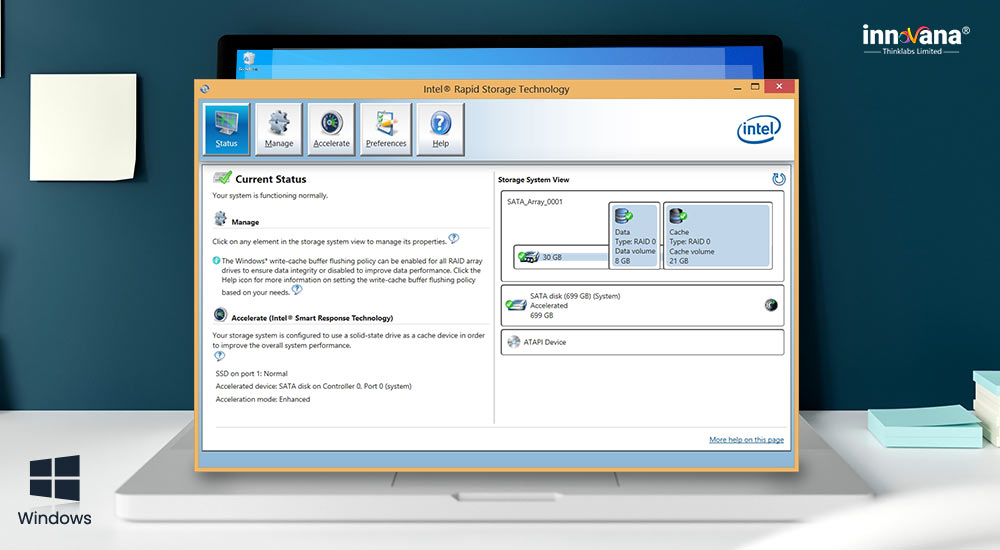Open the Status tab

point(226,130)
